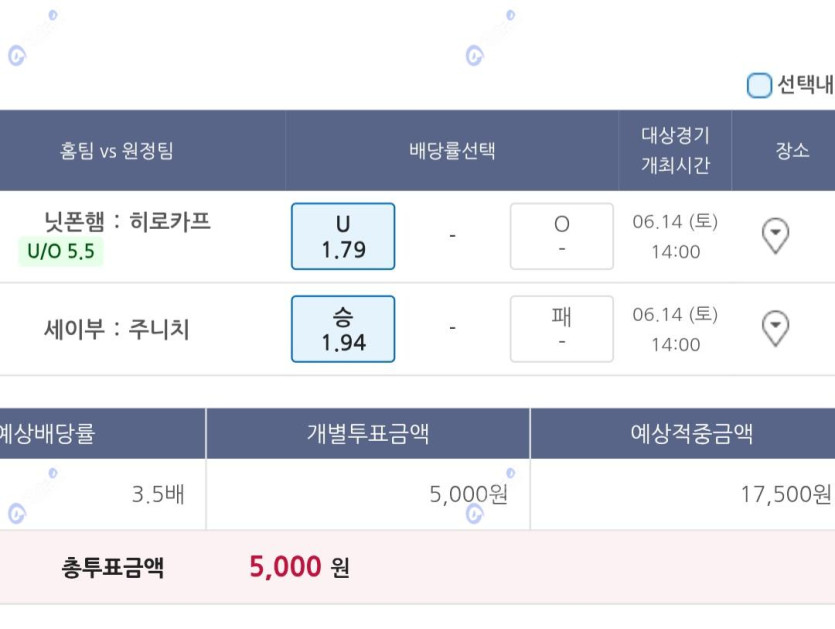Toggle the 선택내 checkbox
This screenshot has height=629, width=835.
[759, 85]
